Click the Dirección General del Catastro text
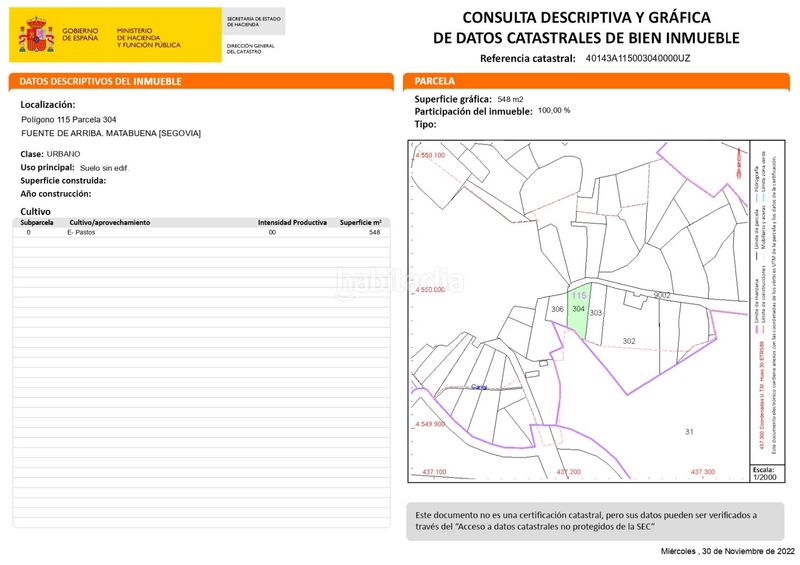This screenshot has height=565, width=800. click(251, 48)
